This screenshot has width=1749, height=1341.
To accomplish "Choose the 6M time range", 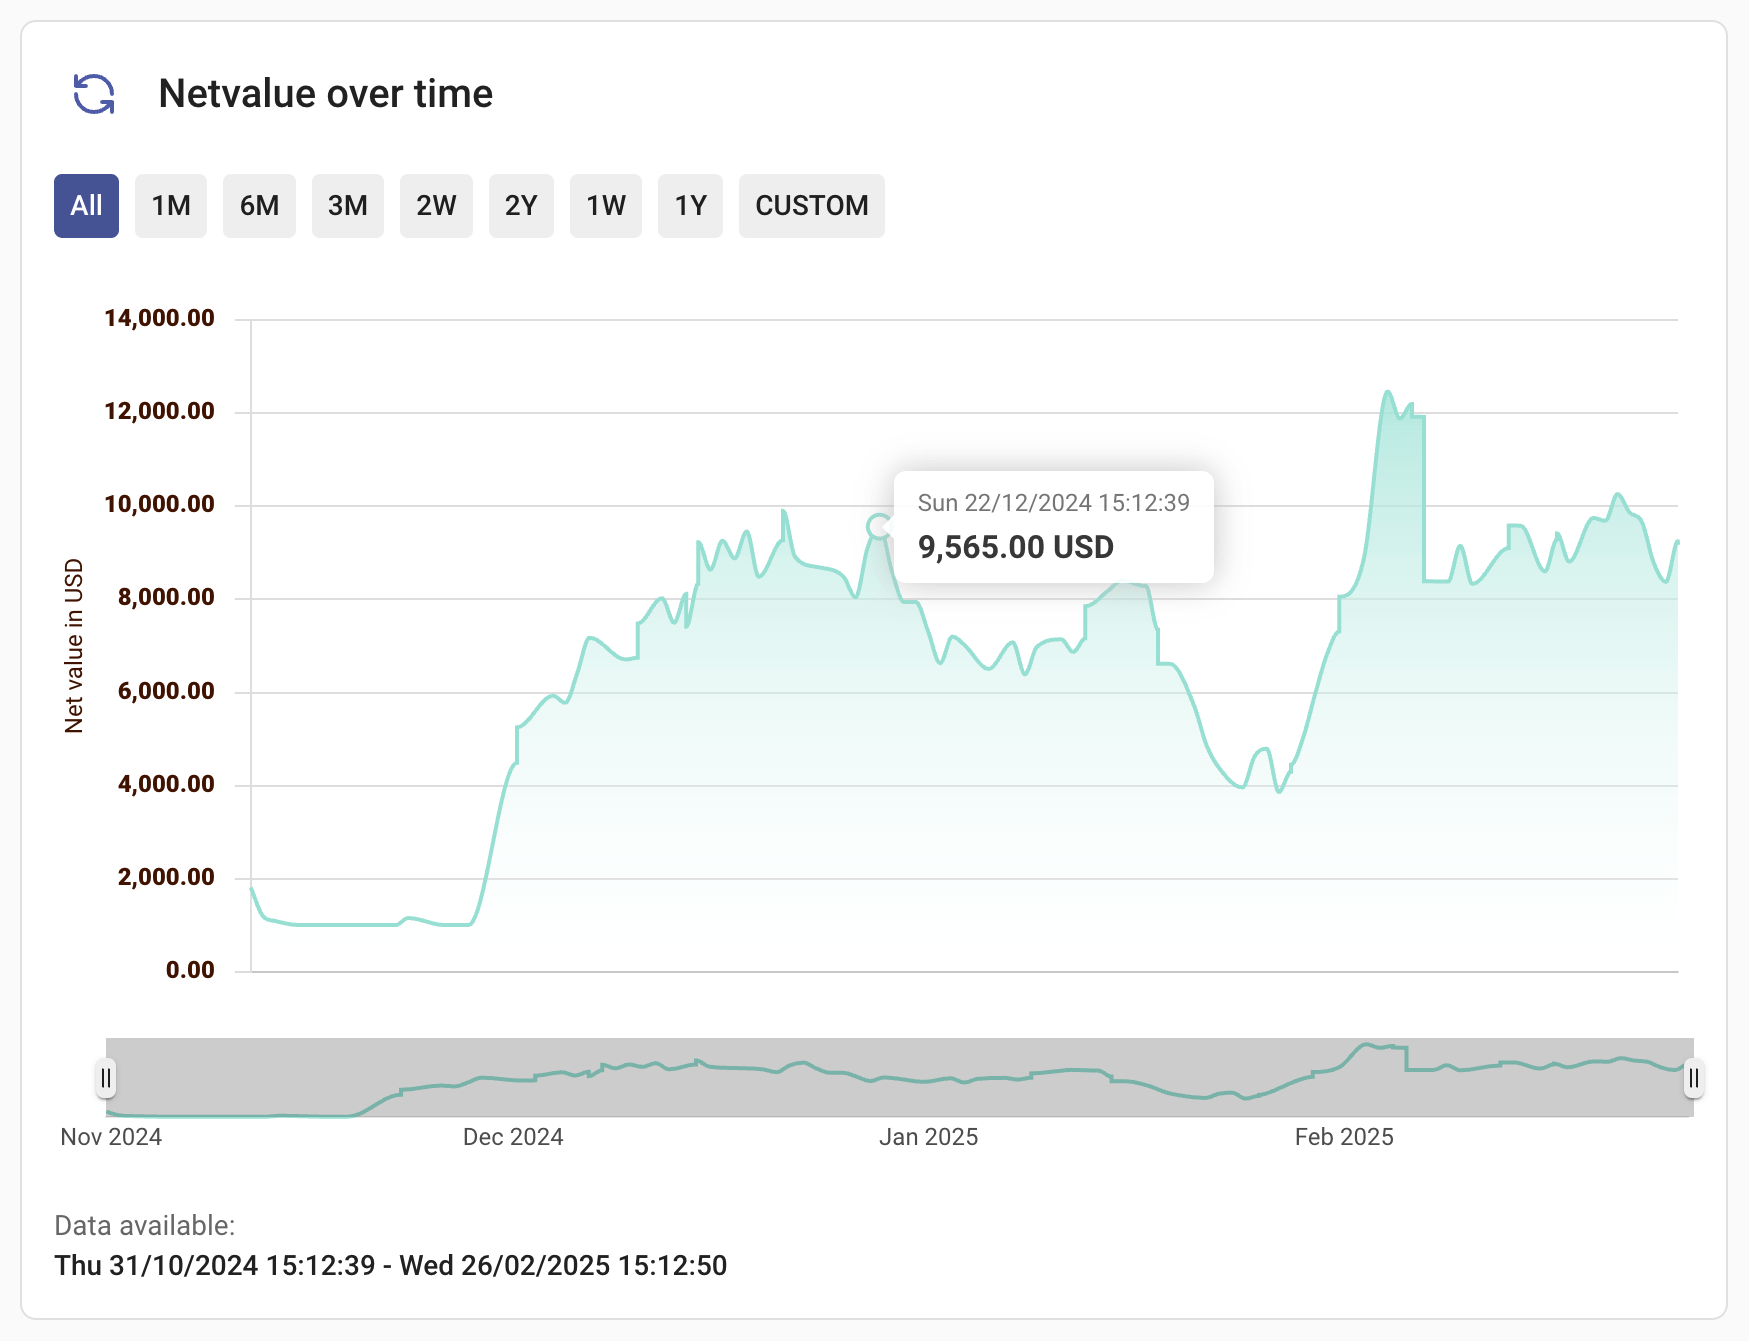I will (x=259, y=206).
